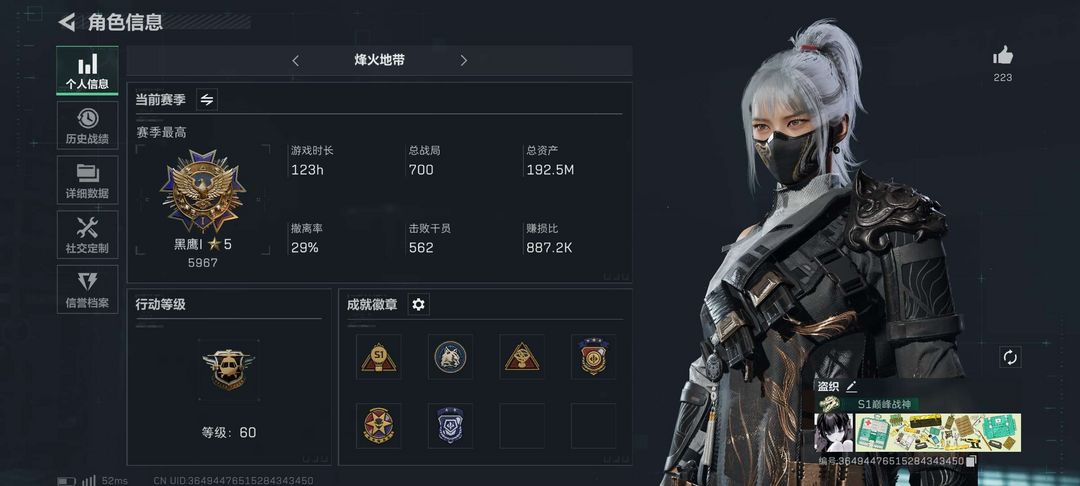Image resolution: width=1080 pixels, height=486 pixels.
Task: Toggle the season with the swap icon beside 当前赛季
Action: [x=207, y=100]
